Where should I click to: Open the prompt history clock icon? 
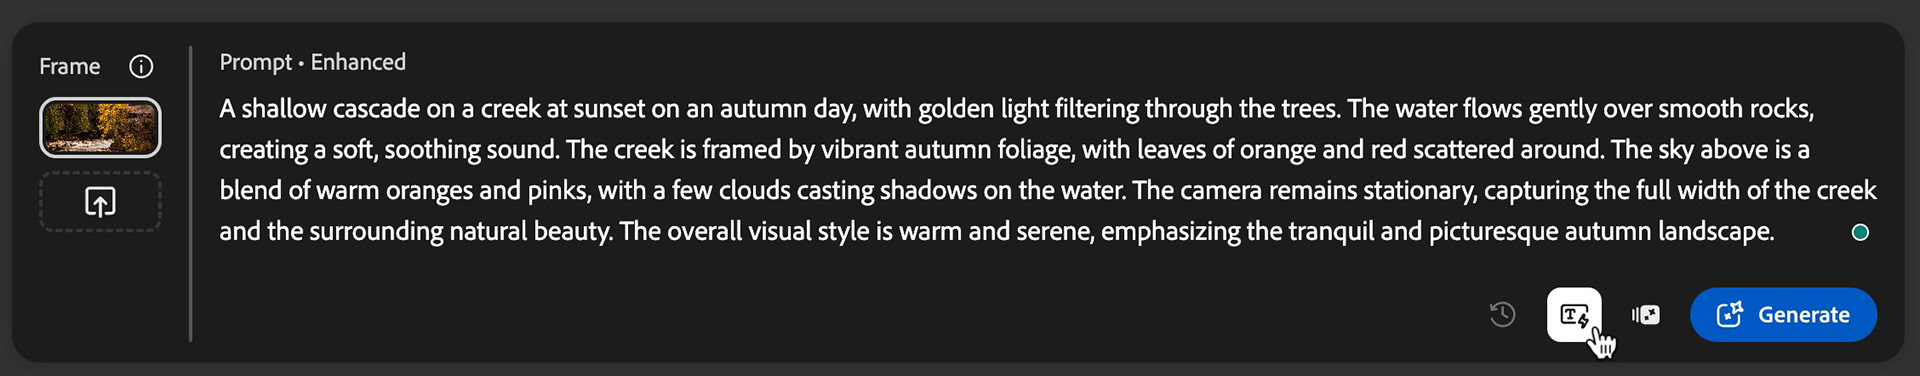pos(1502,315)
